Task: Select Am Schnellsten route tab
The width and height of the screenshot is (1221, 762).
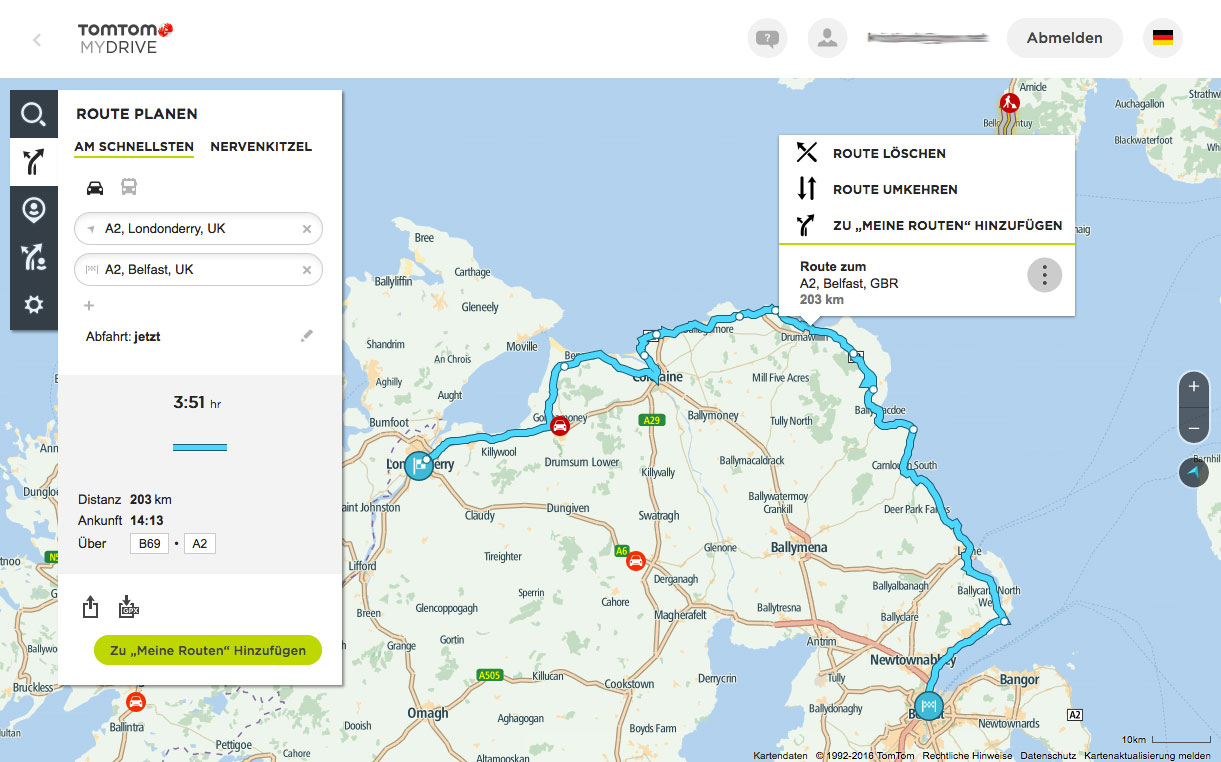Action: pyautogui.click(x=134, y=147)
